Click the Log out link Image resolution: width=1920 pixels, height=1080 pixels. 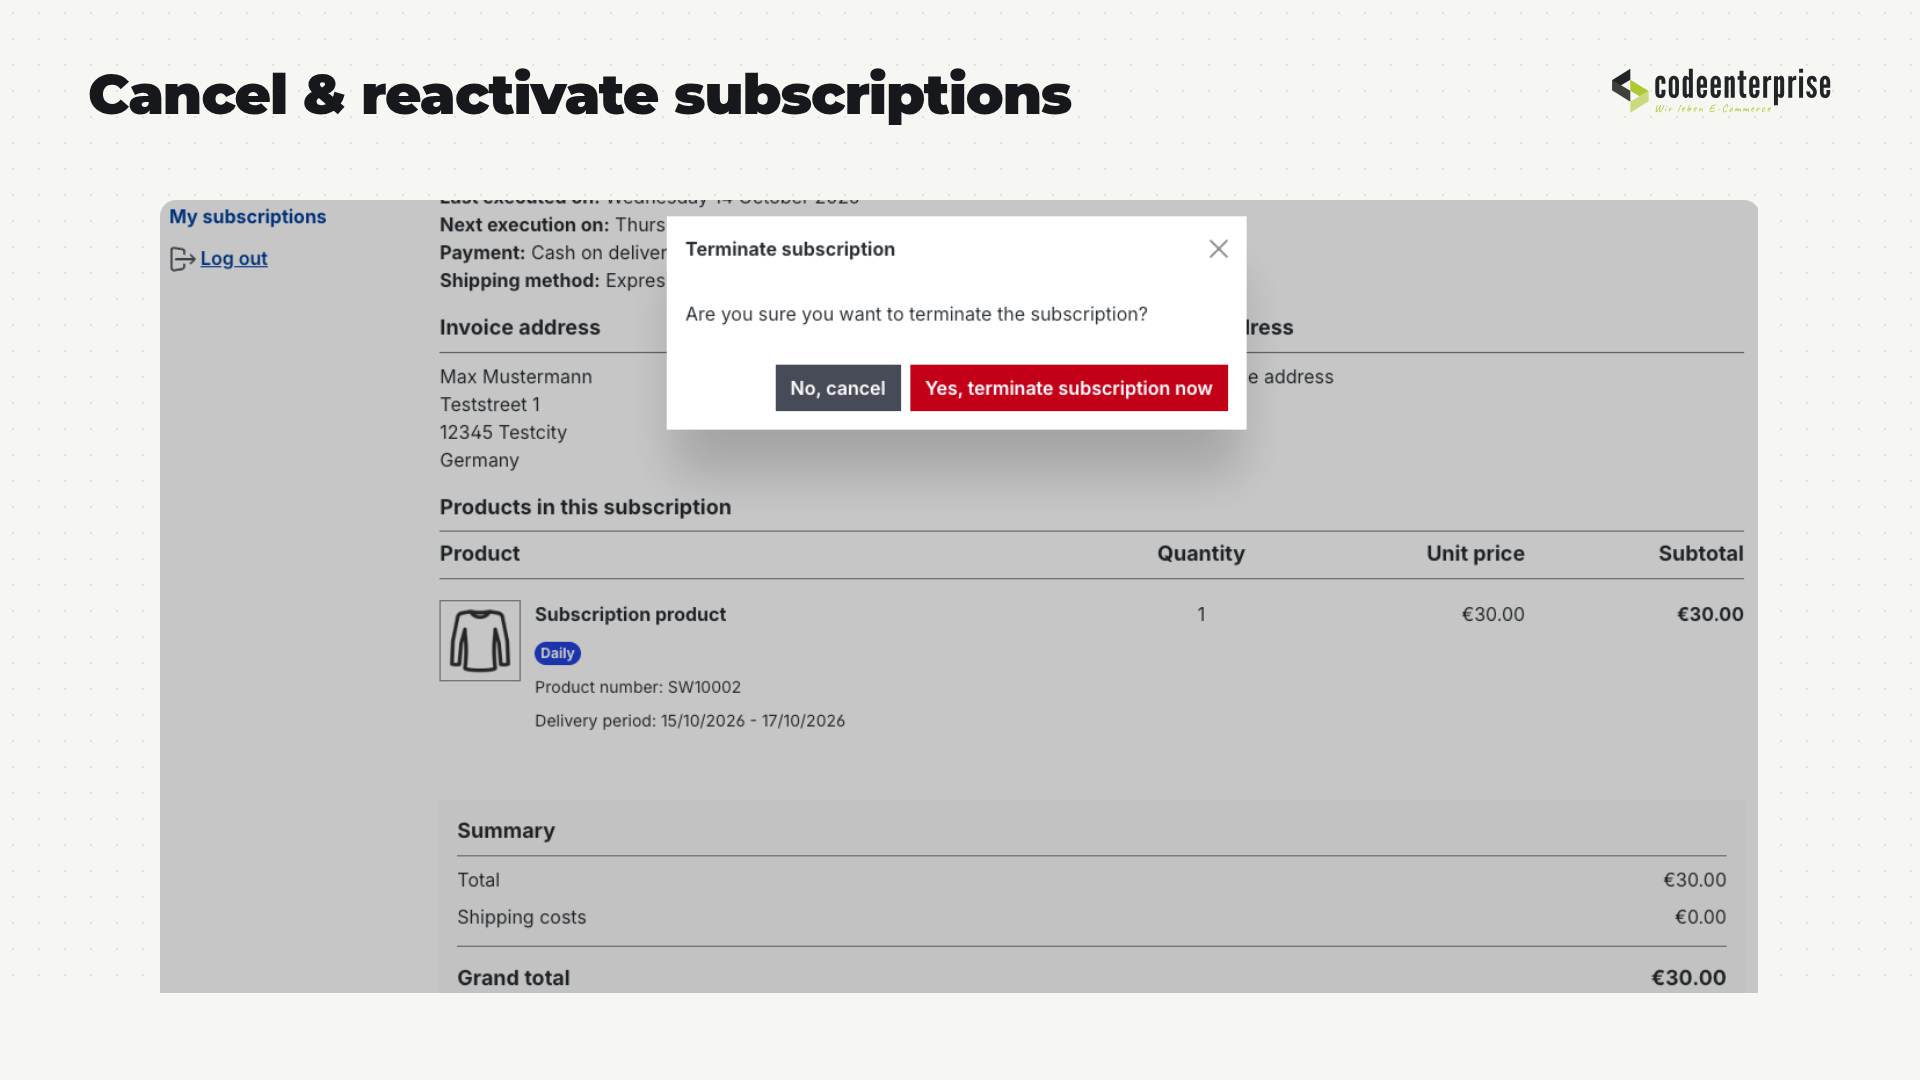click(x=234, y=259)
